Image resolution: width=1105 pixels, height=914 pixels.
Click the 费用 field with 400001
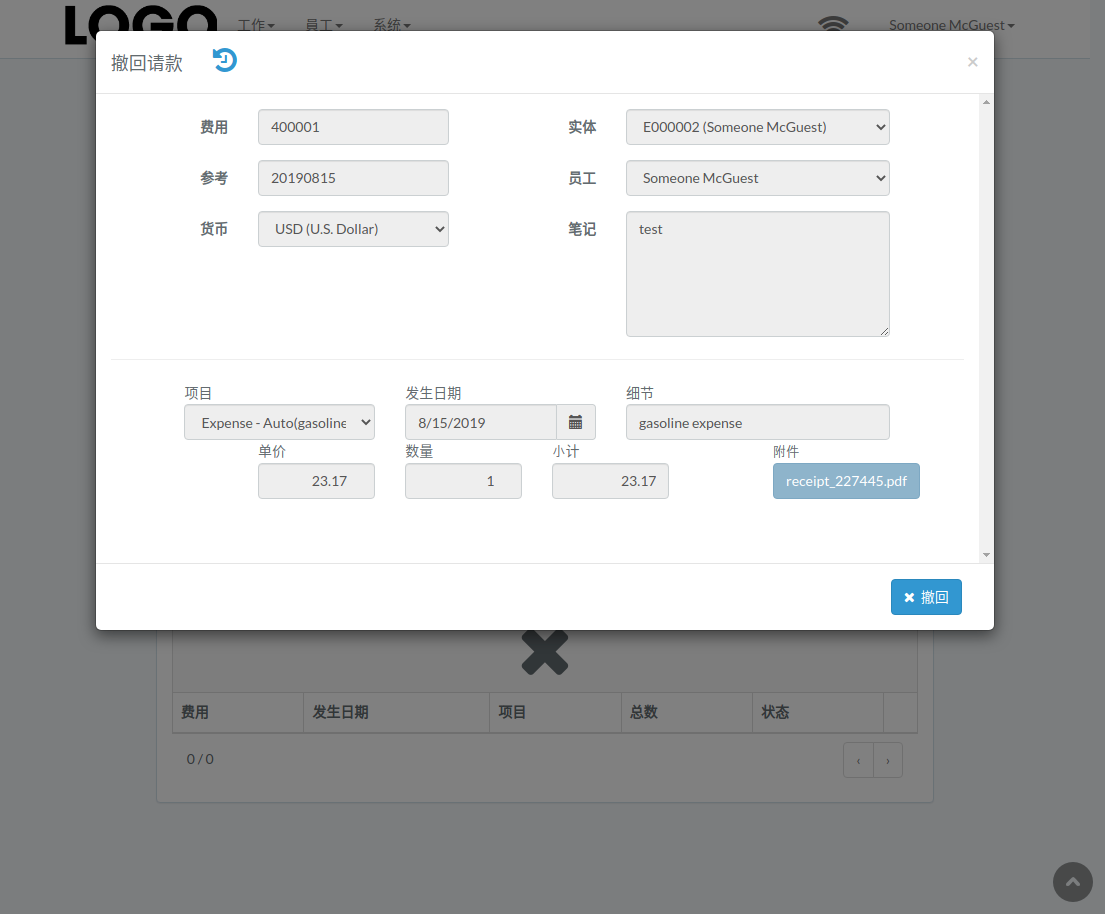(x=353, y=127)
